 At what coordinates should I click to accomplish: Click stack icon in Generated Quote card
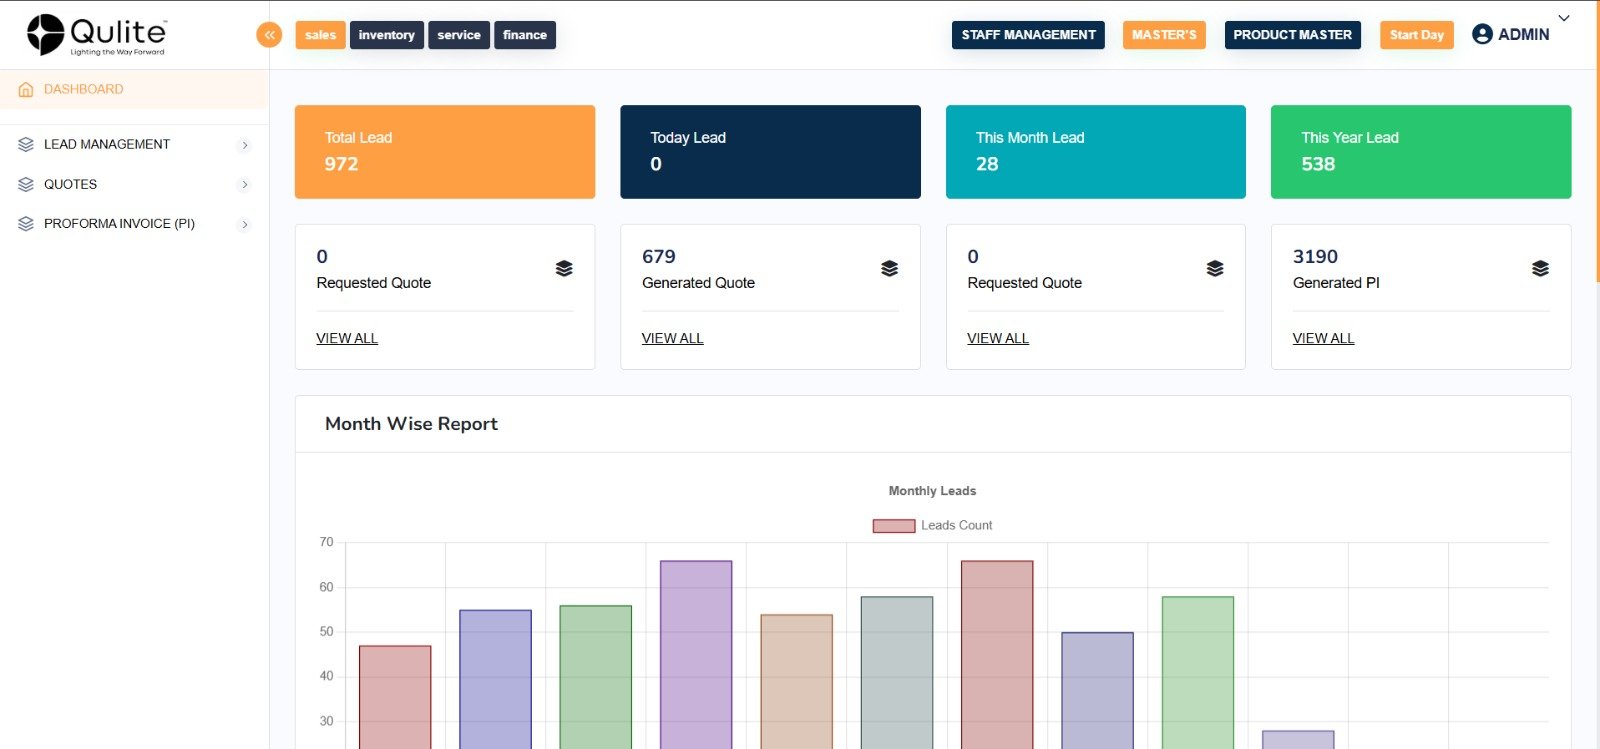(889, 268)
